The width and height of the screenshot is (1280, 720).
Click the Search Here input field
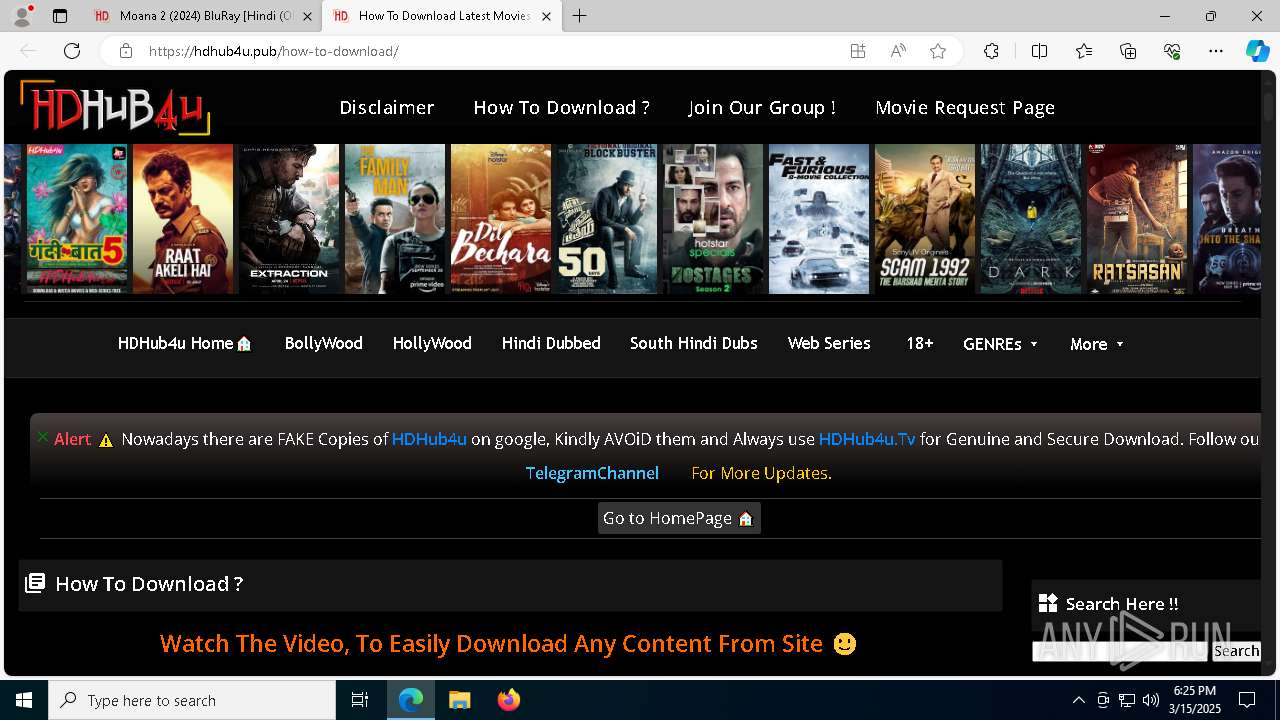1120,651
